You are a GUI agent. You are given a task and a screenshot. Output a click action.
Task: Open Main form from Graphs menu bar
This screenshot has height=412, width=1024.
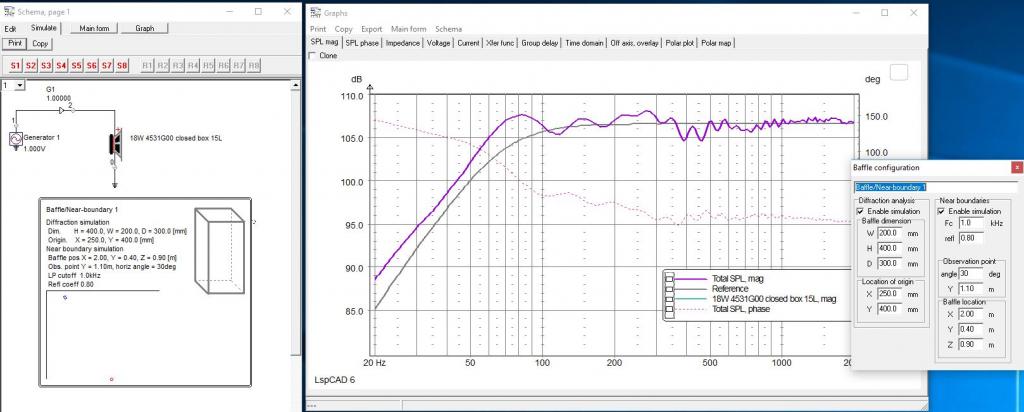(409, 29)
